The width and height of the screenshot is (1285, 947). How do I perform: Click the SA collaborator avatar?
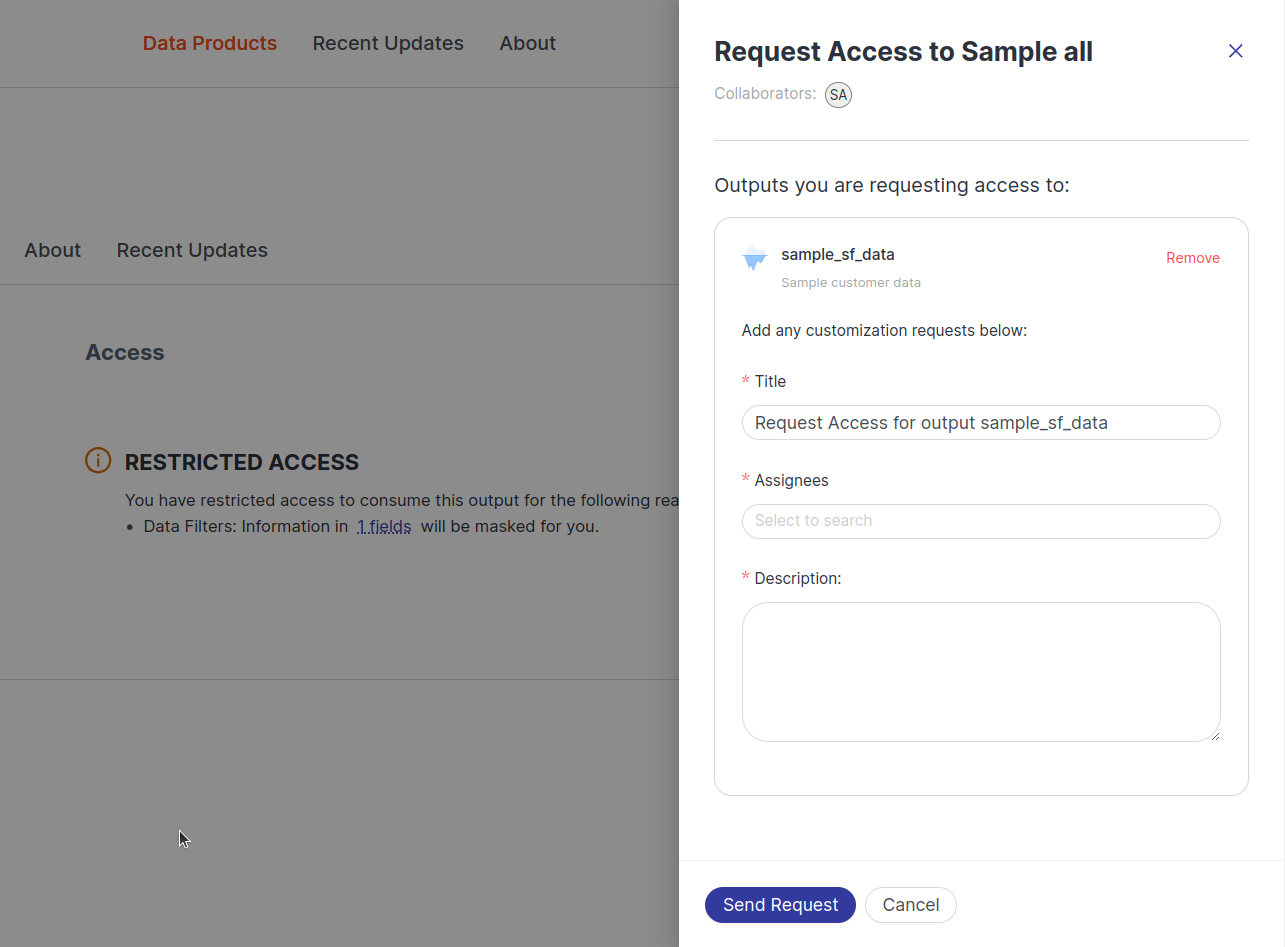click(x=838, y=95)
